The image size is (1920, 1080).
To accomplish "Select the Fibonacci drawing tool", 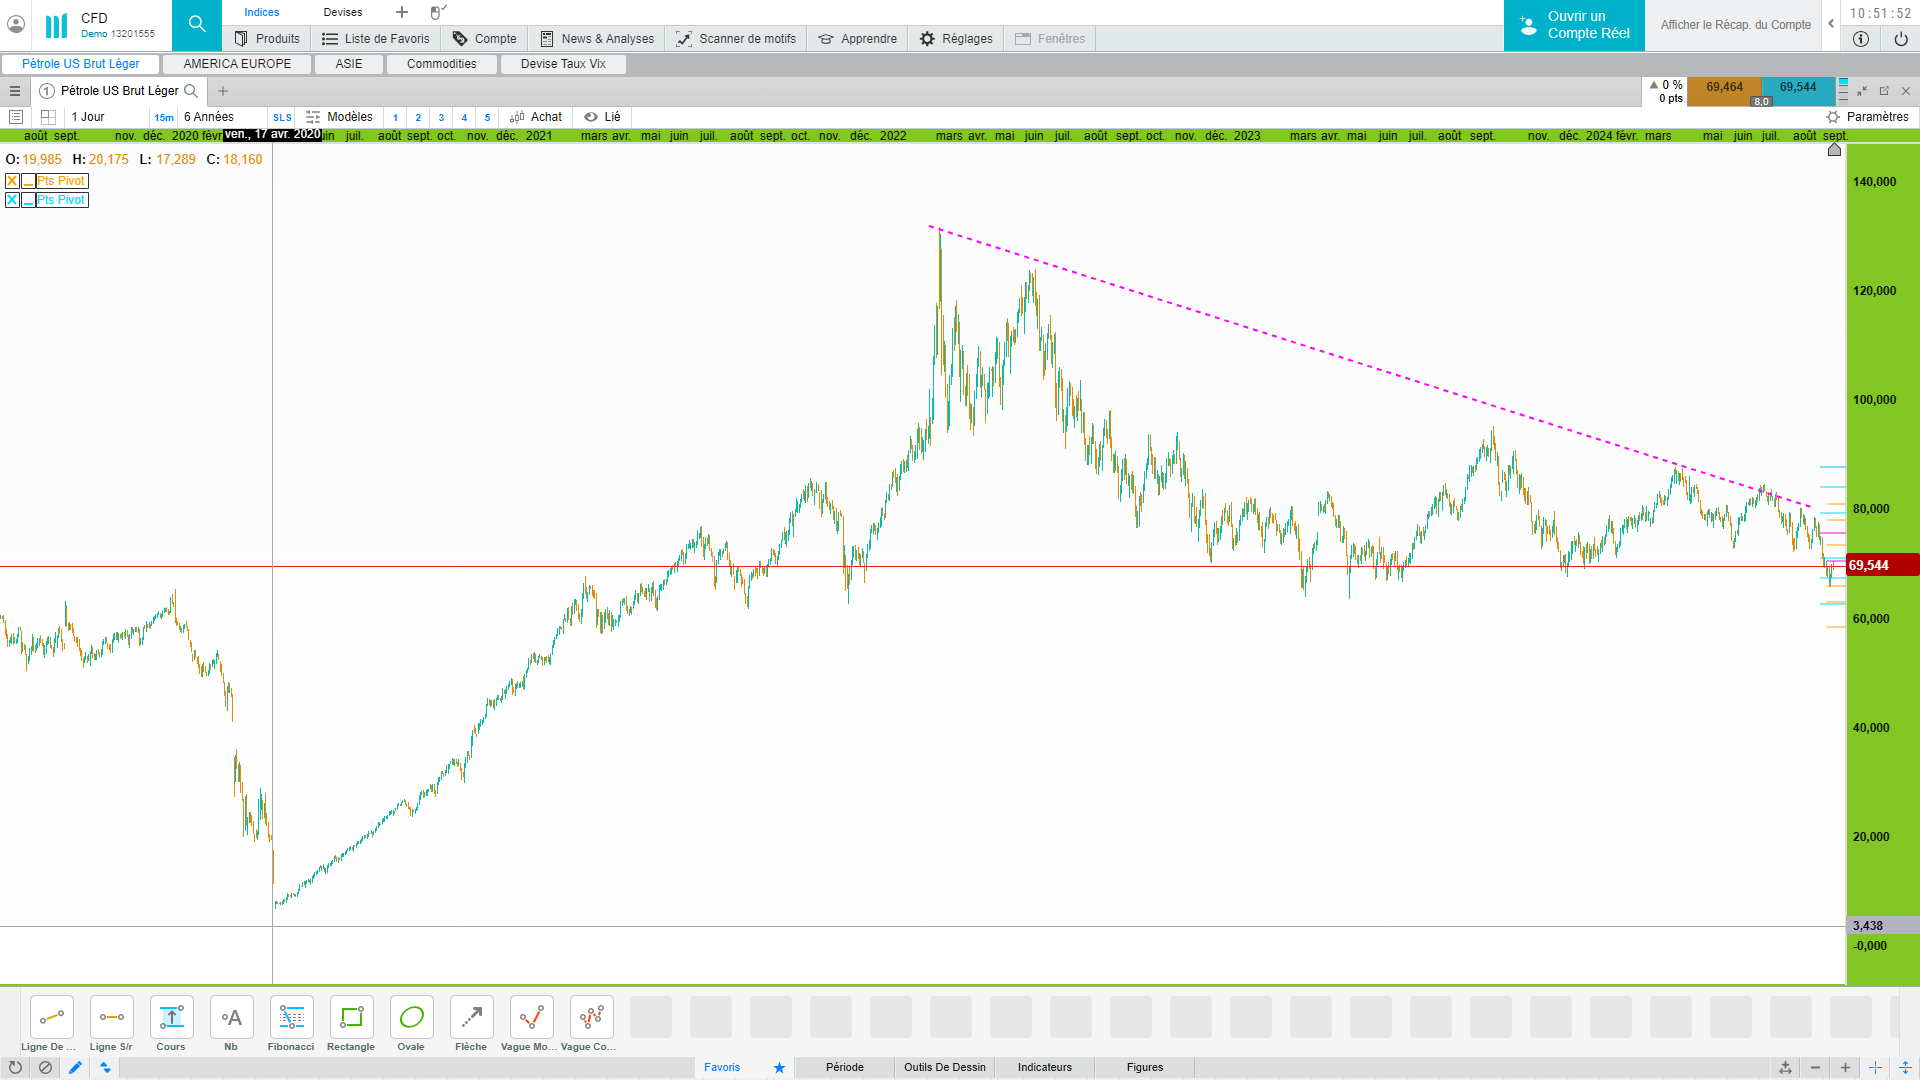I will click(291, 1018).
